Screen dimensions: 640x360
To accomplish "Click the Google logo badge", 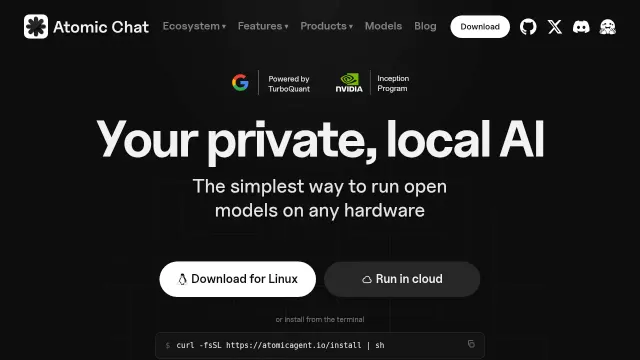I will [x=240, y=82].
